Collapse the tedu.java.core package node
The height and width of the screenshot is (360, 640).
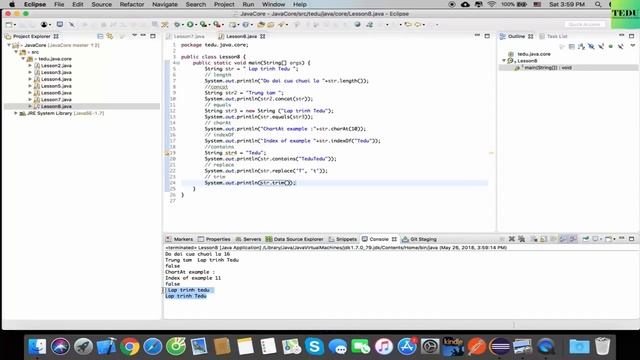click(23, 59)
